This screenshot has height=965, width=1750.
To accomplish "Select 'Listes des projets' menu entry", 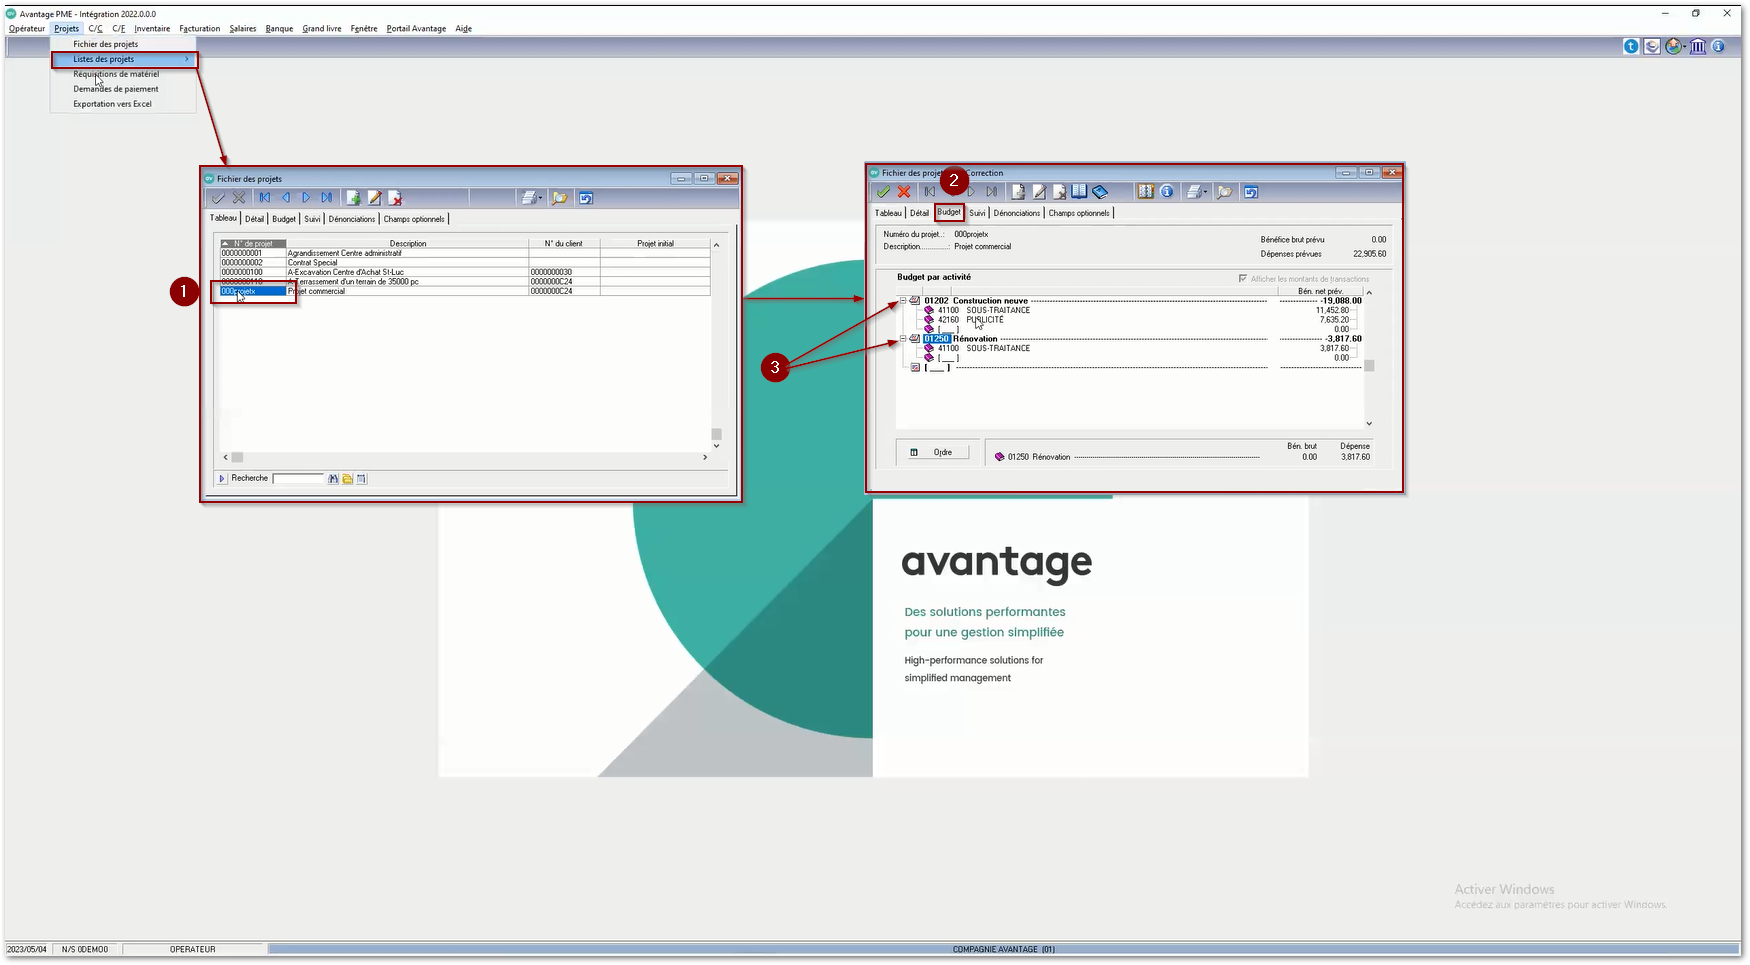I will pyautogui.click(x=124, y=60).
